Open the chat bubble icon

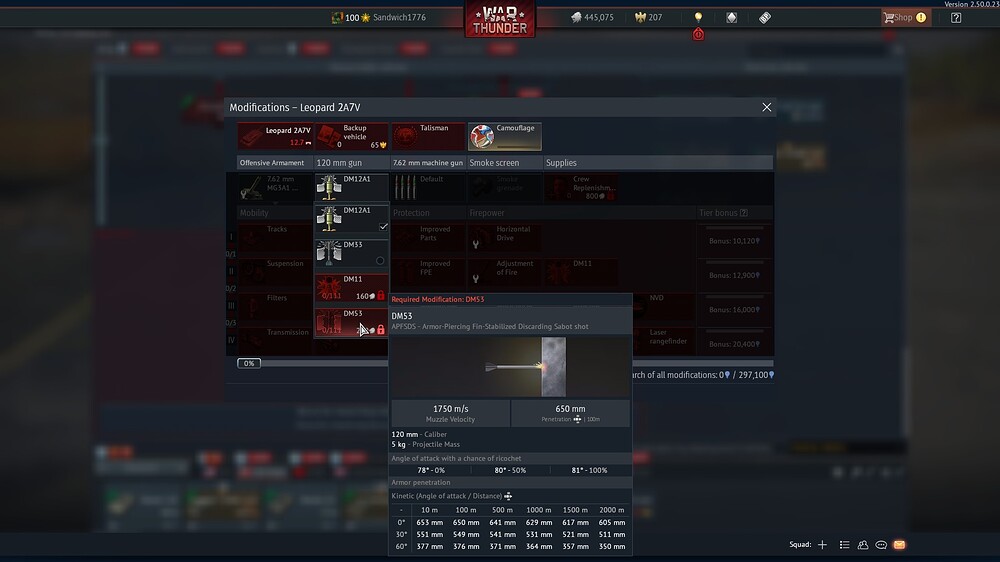(881, 545)
